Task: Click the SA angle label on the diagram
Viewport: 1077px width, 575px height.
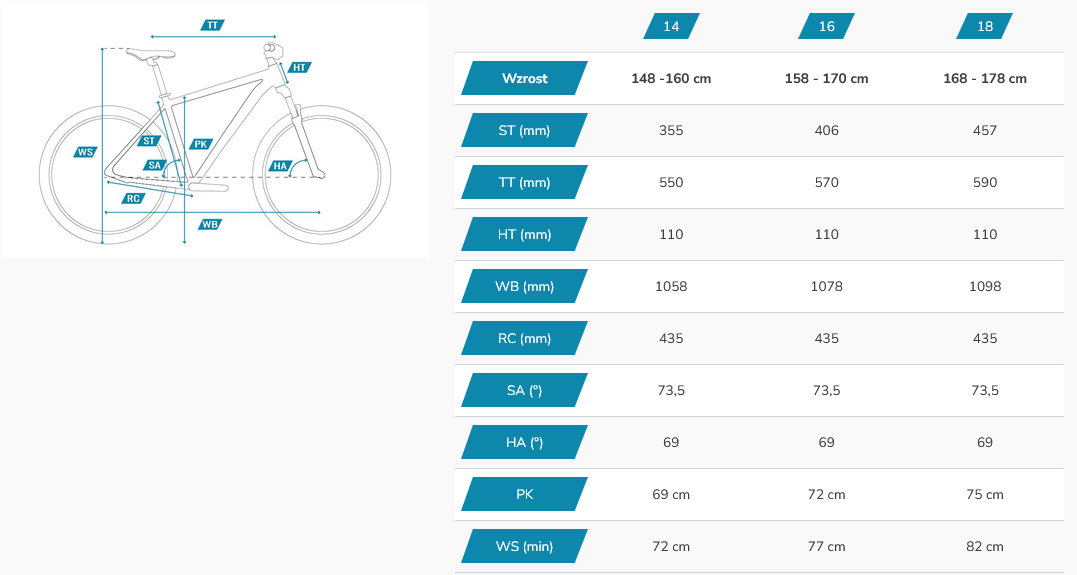Action: [155, 165]
